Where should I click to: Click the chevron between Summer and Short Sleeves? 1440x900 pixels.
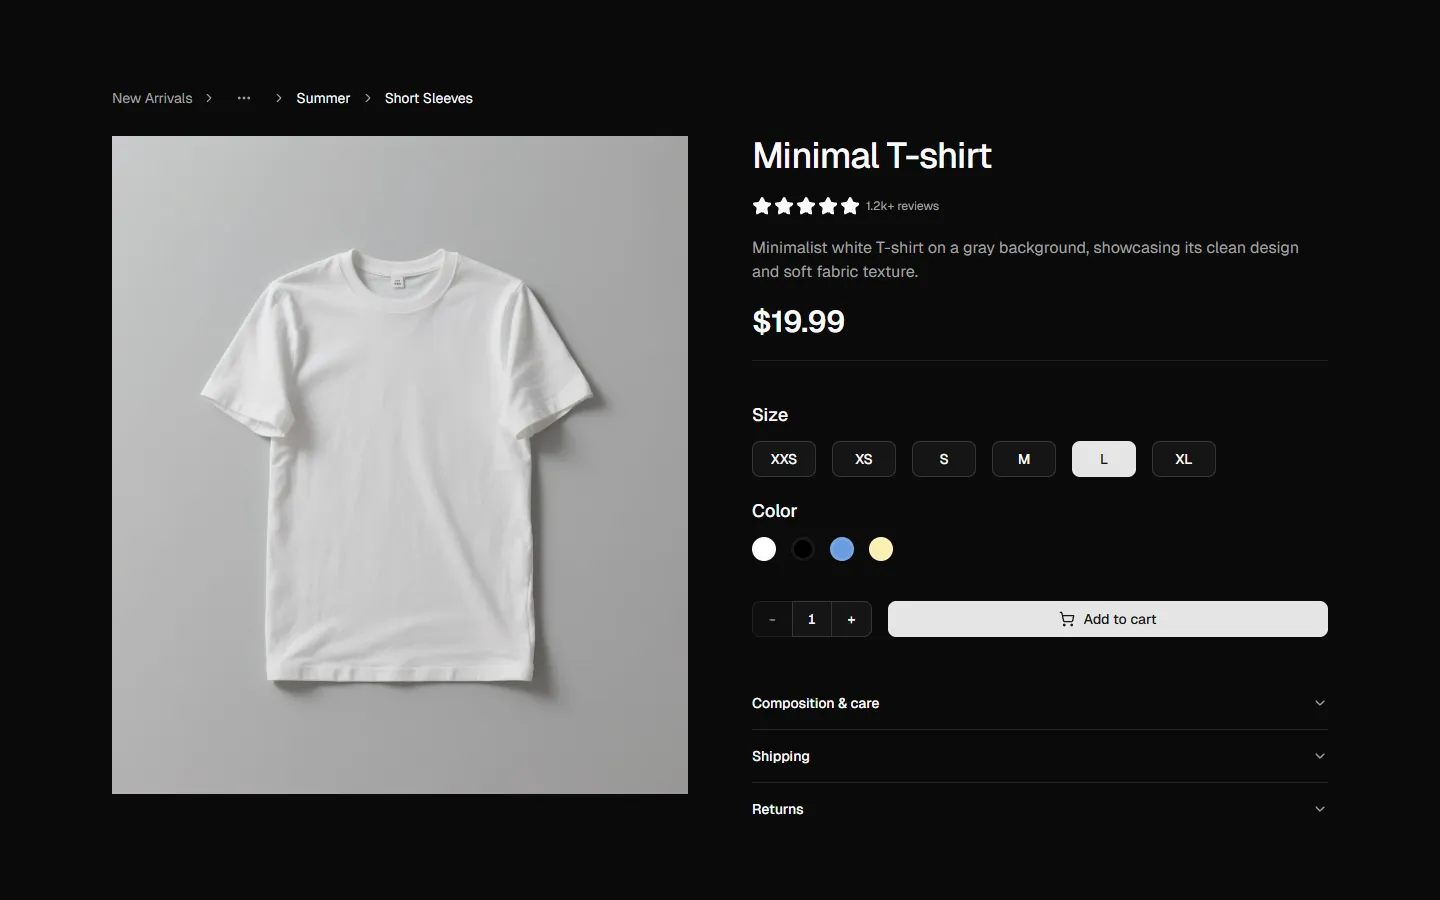tap(366, 98)
